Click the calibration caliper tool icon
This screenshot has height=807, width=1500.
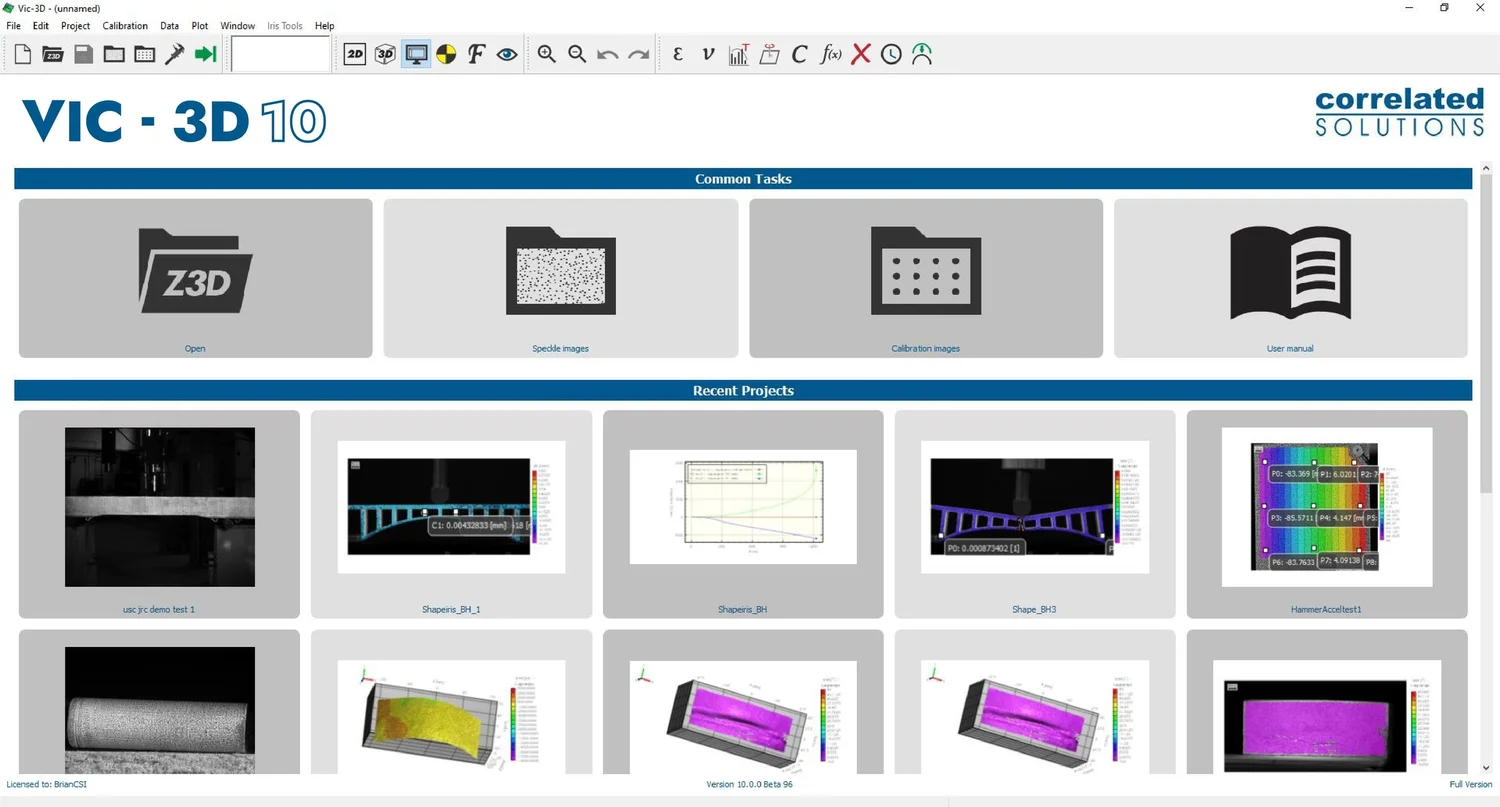tap(174, 54)
